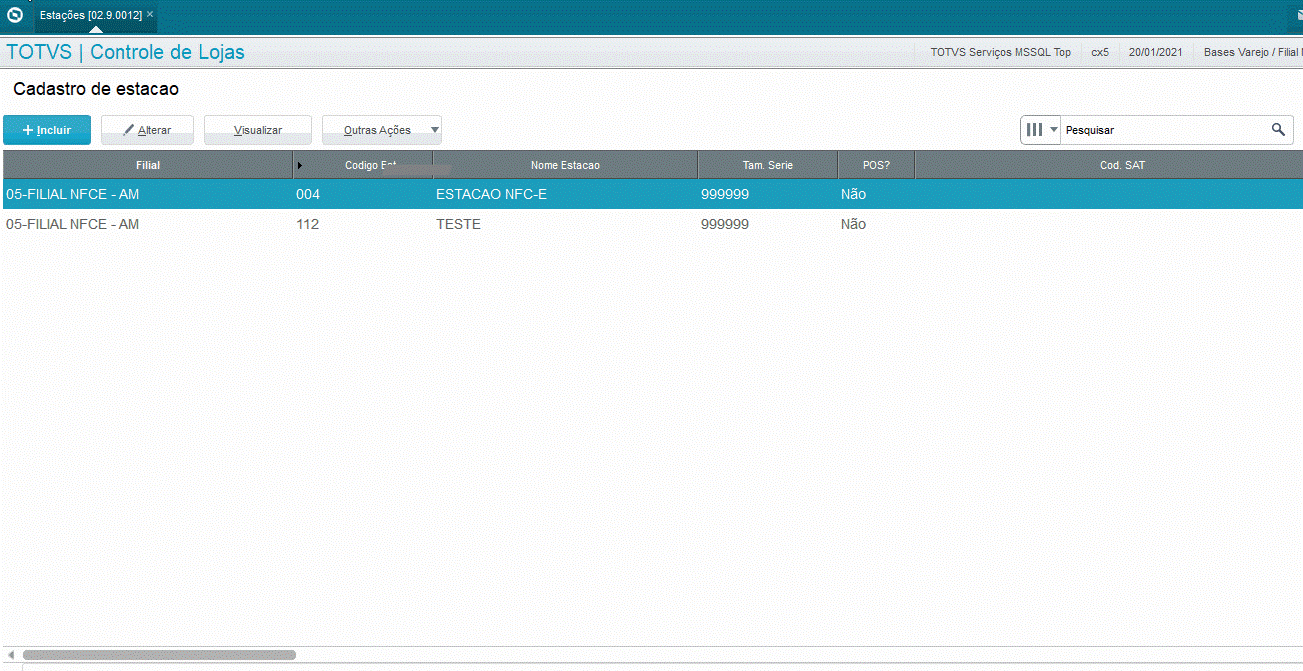Image resolution: width=1303 pixels, height=671 pixels.
Task: Click the Tam. Serie column header
Action: click(x=767, y=165)
